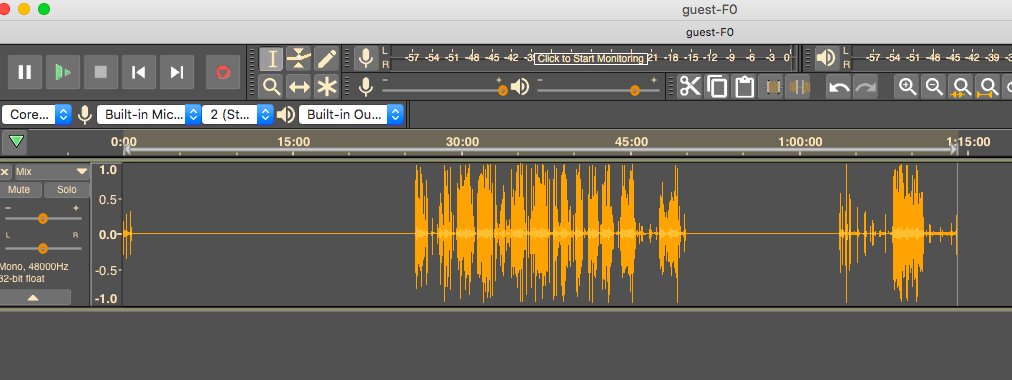
Task: Close the Mix track with its X
Action: click(5, 172)
